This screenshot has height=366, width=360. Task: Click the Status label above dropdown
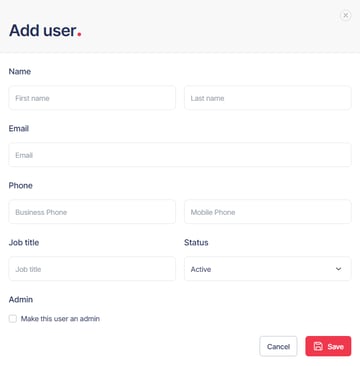click(x=196, y=243)
